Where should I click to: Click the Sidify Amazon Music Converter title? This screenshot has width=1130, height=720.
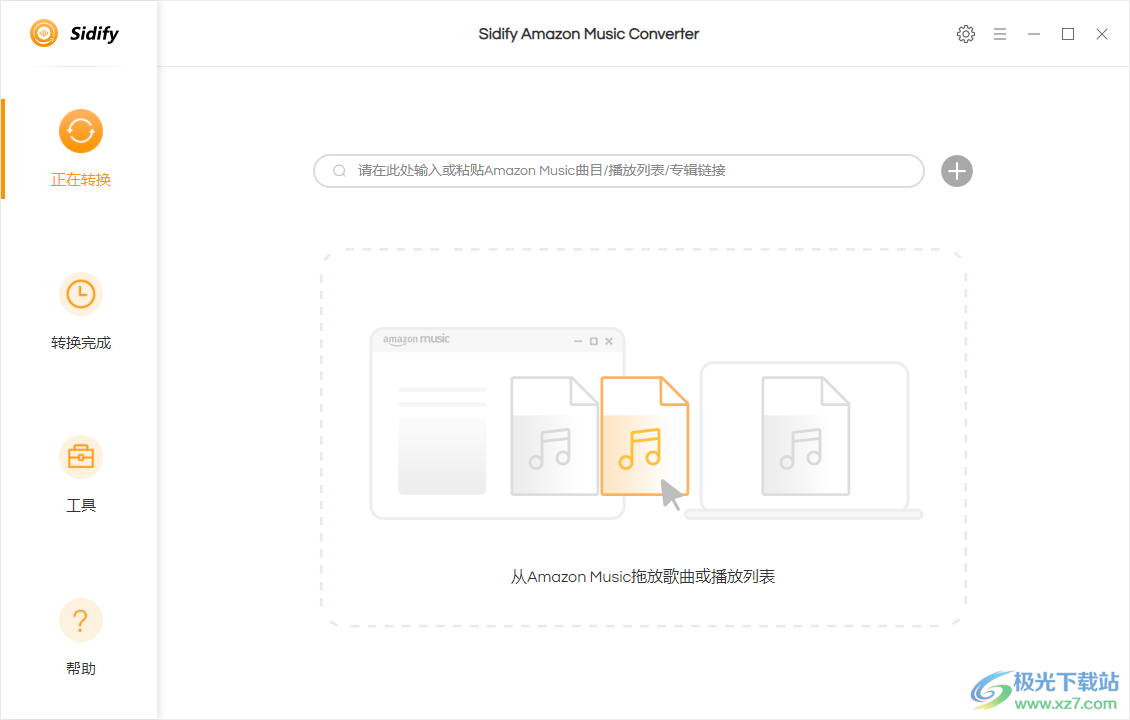point(589,34)
